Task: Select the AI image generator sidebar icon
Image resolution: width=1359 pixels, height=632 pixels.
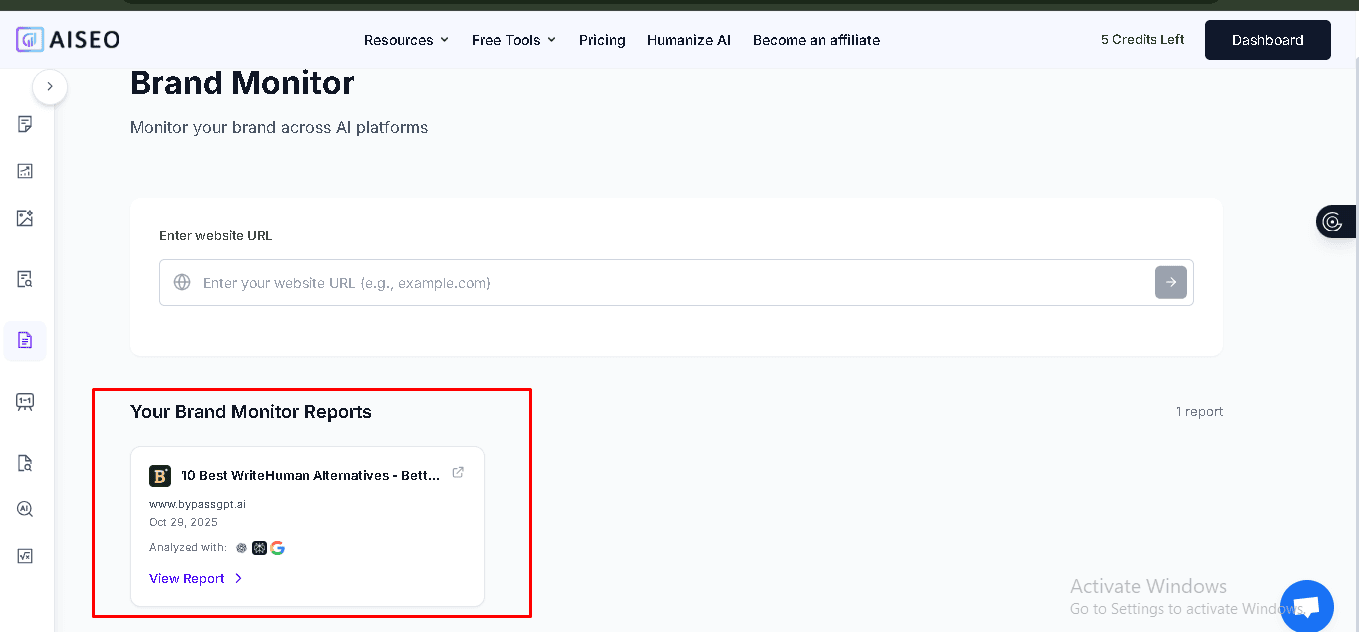Action: (25, 218)
